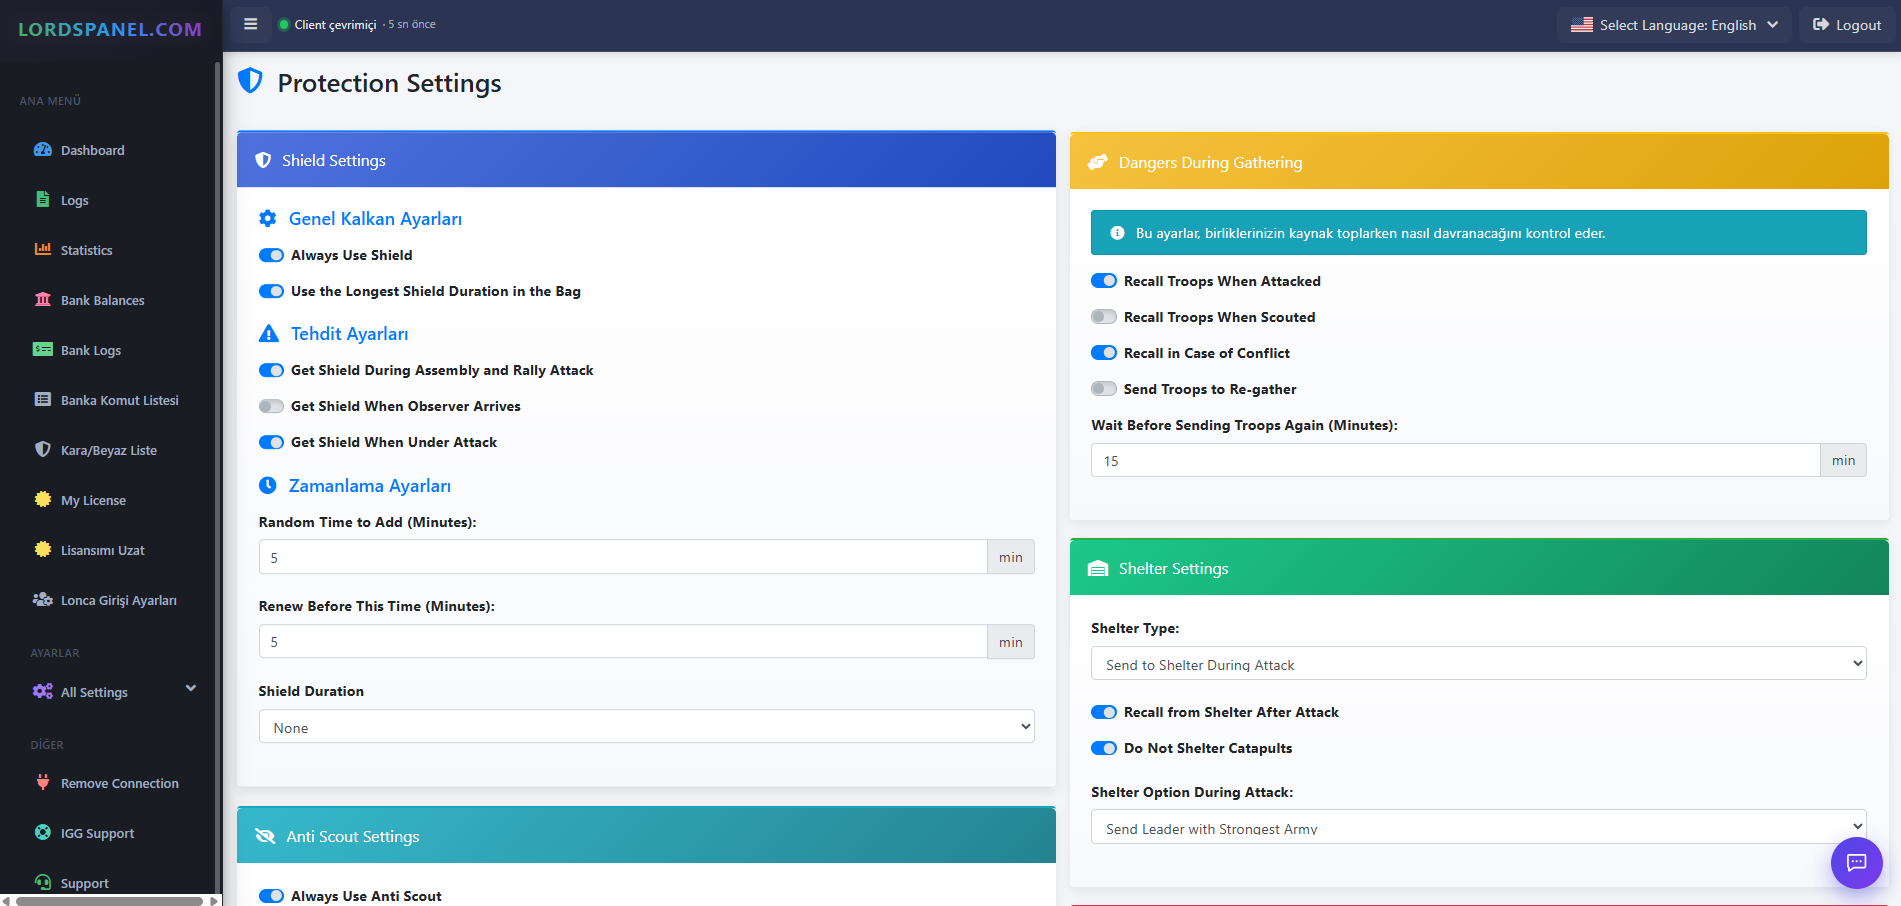Image resolution: width=1901 pixels, height=906 pixels.
Task: Click Remove Connection link
Action: (120, 783)
